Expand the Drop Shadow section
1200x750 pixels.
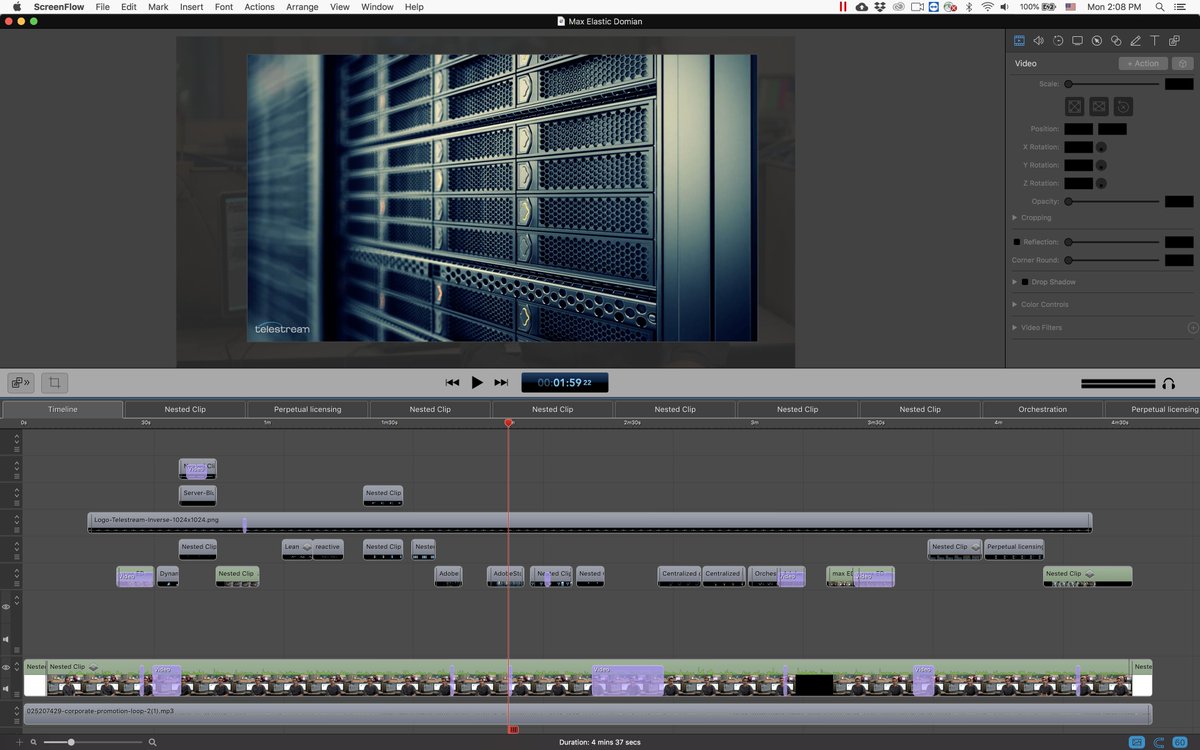1015,282
